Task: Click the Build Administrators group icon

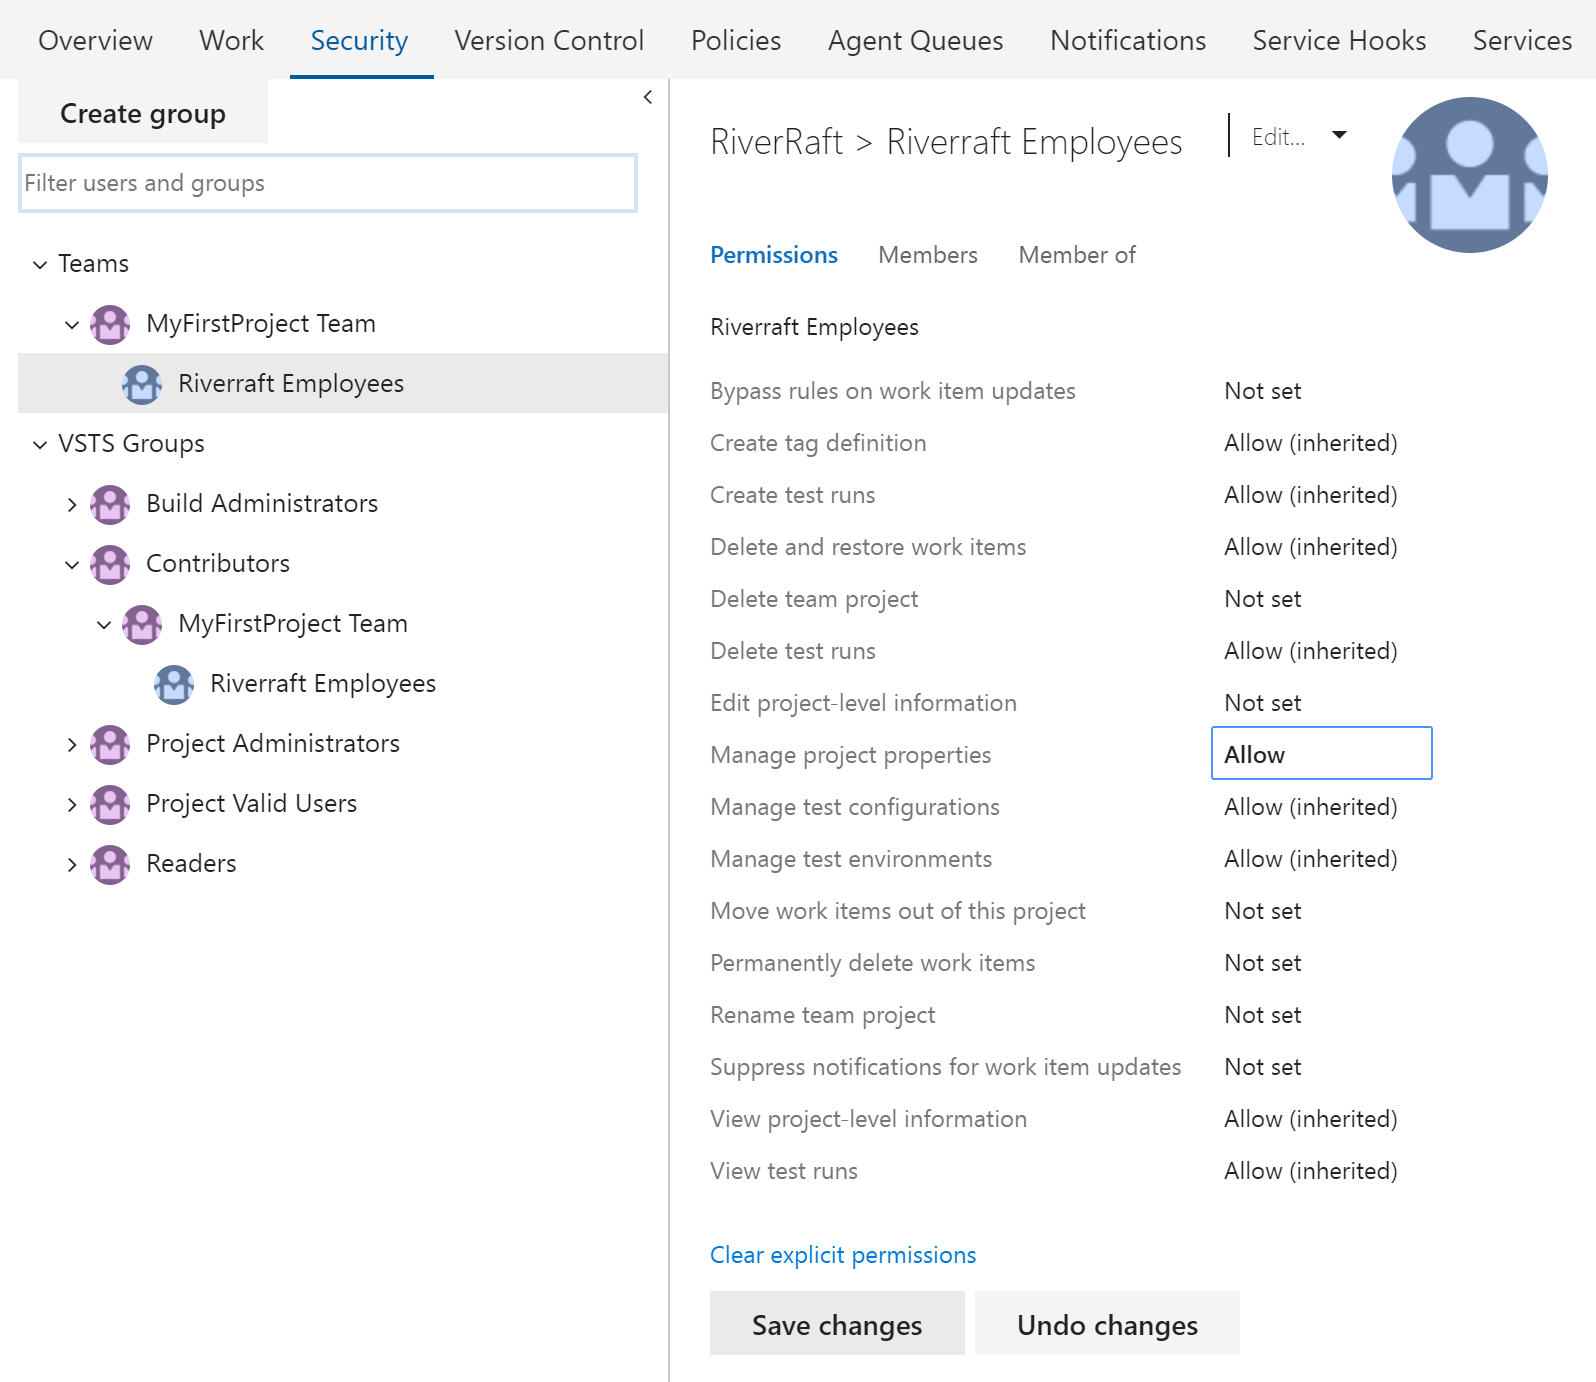Action: pos(110,504)
